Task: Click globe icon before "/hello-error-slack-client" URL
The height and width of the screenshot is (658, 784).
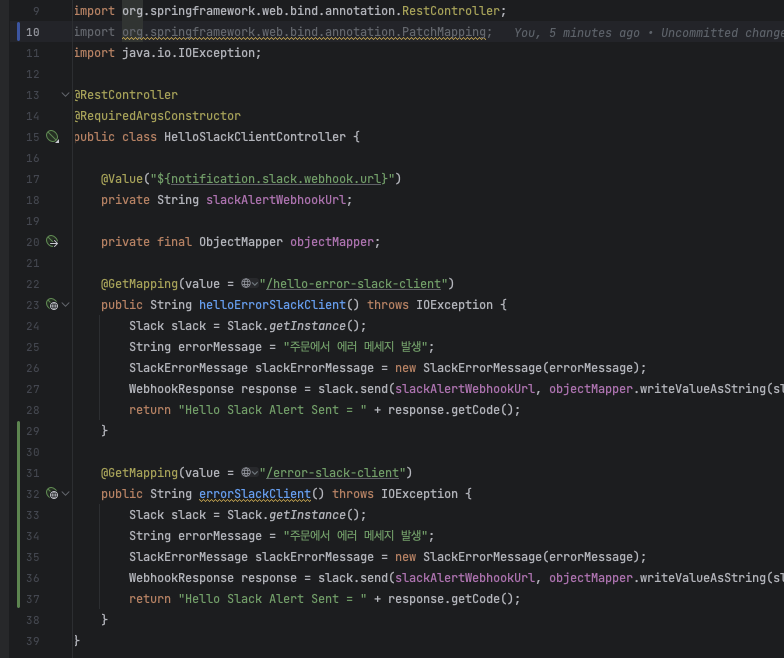Action: click(x=246, y=284)
